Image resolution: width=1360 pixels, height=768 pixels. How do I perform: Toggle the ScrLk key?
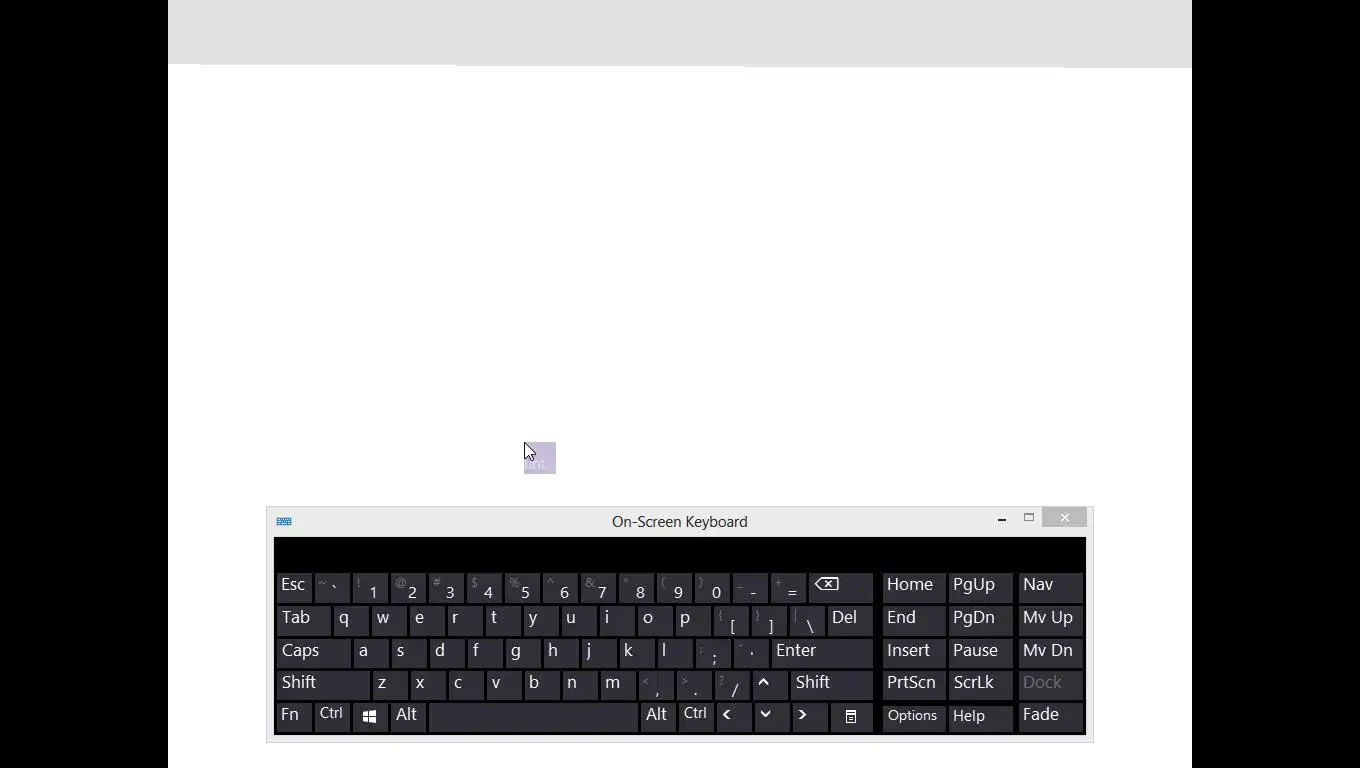coord(980,684)
